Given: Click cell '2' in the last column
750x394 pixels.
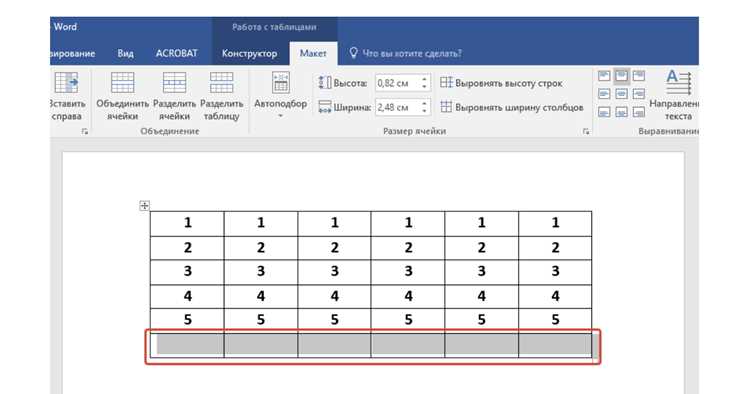Looking at the screenshot, I should coord(555,248).
